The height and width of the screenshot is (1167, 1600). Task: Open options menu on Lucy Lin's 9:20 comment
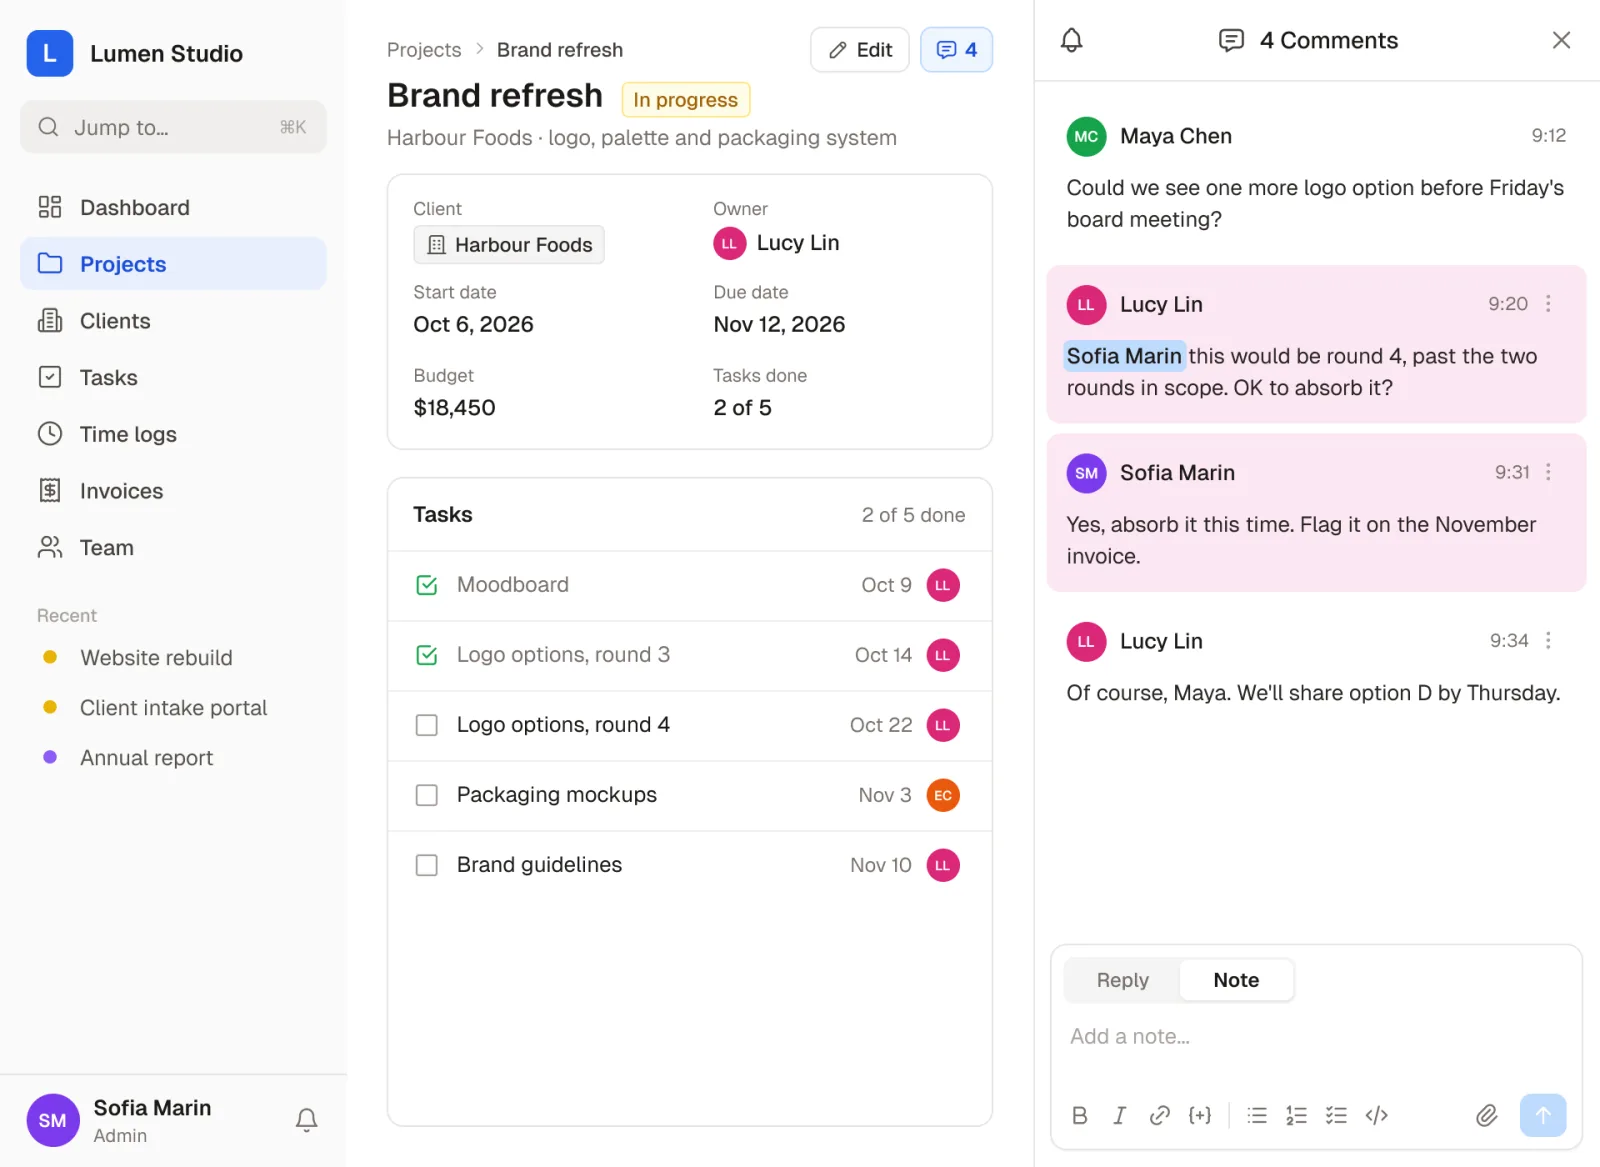[1548, 304]
